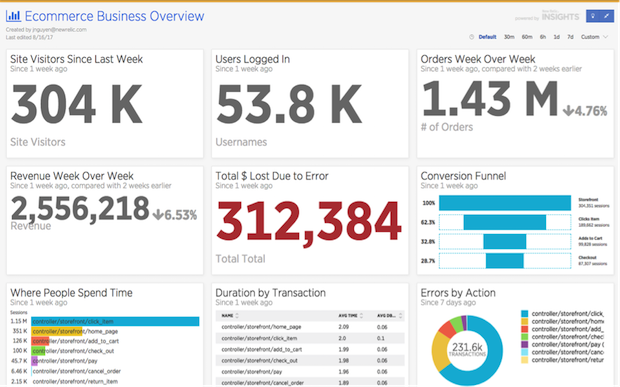Open the Ecommerce Business Overview title
The image size is (620, 387).
114,16
